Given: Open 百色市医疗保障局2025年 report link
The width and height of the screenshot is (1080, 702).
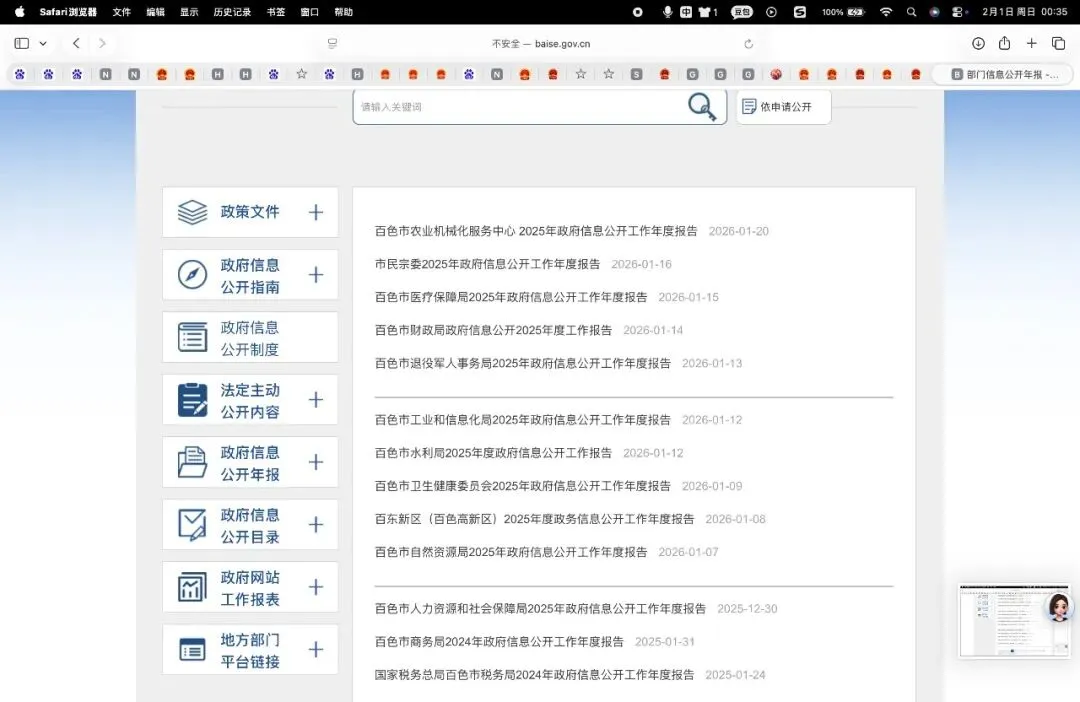Looking at the screenshot, I should pos(510,297).
